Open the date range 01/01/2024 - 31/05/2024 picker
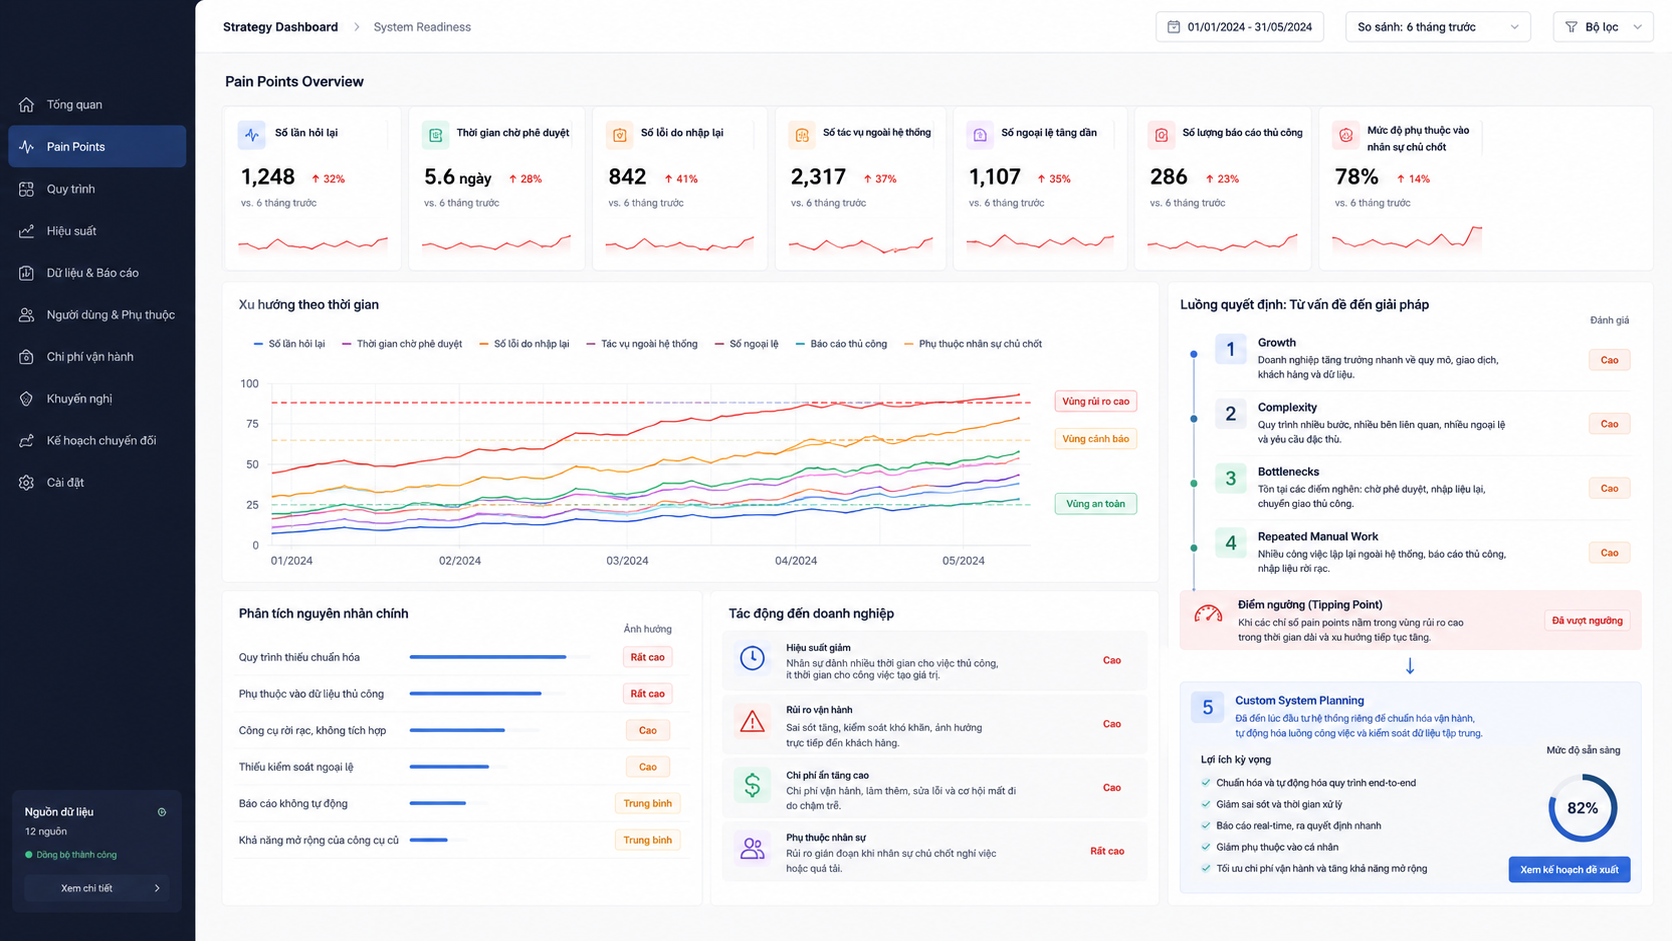 tap(1239, 27)
